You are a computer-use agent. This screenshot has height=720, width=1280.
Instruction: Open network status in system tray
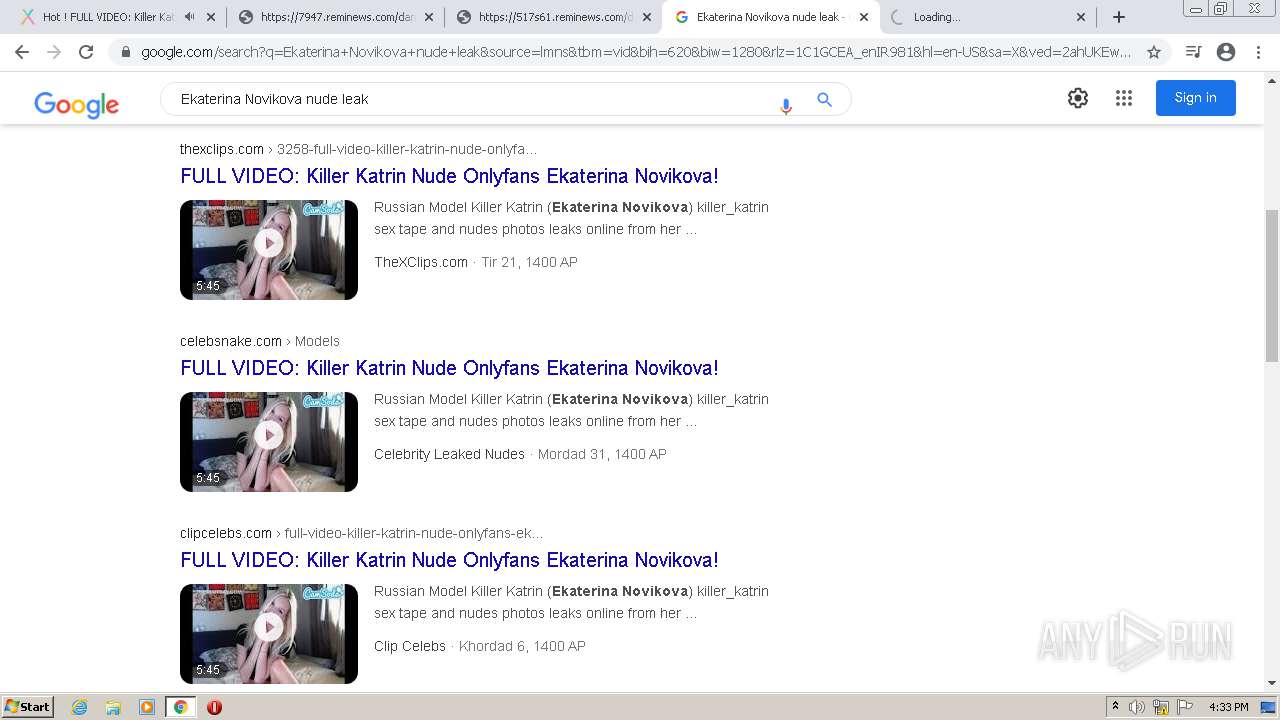click(x=1161, y=707)
